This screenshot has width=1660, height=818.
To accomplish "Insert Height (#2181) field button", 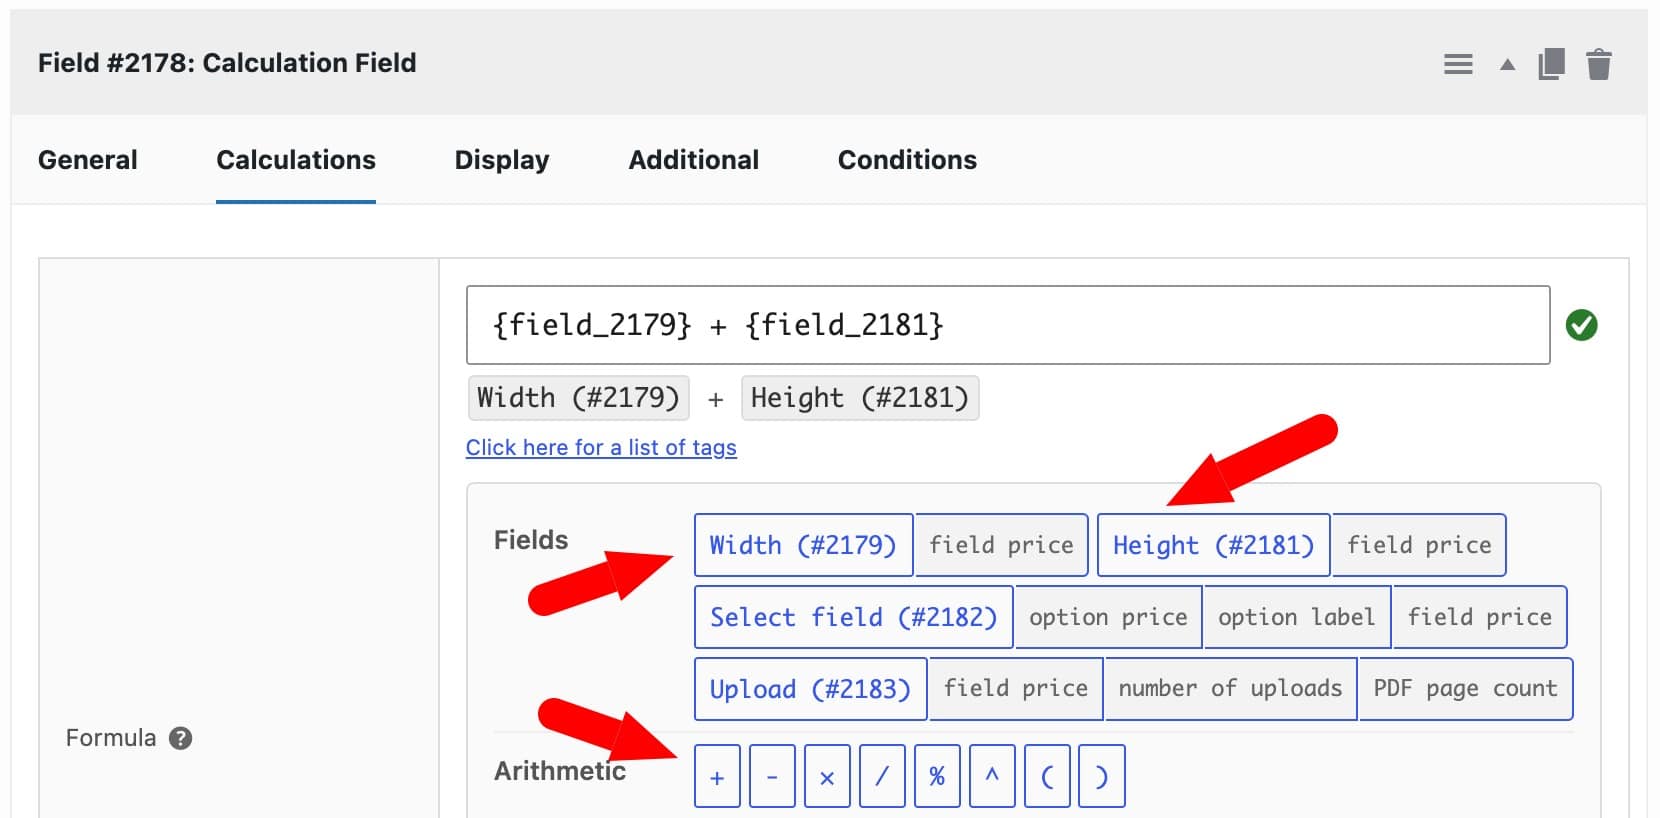I will 1213,545.
